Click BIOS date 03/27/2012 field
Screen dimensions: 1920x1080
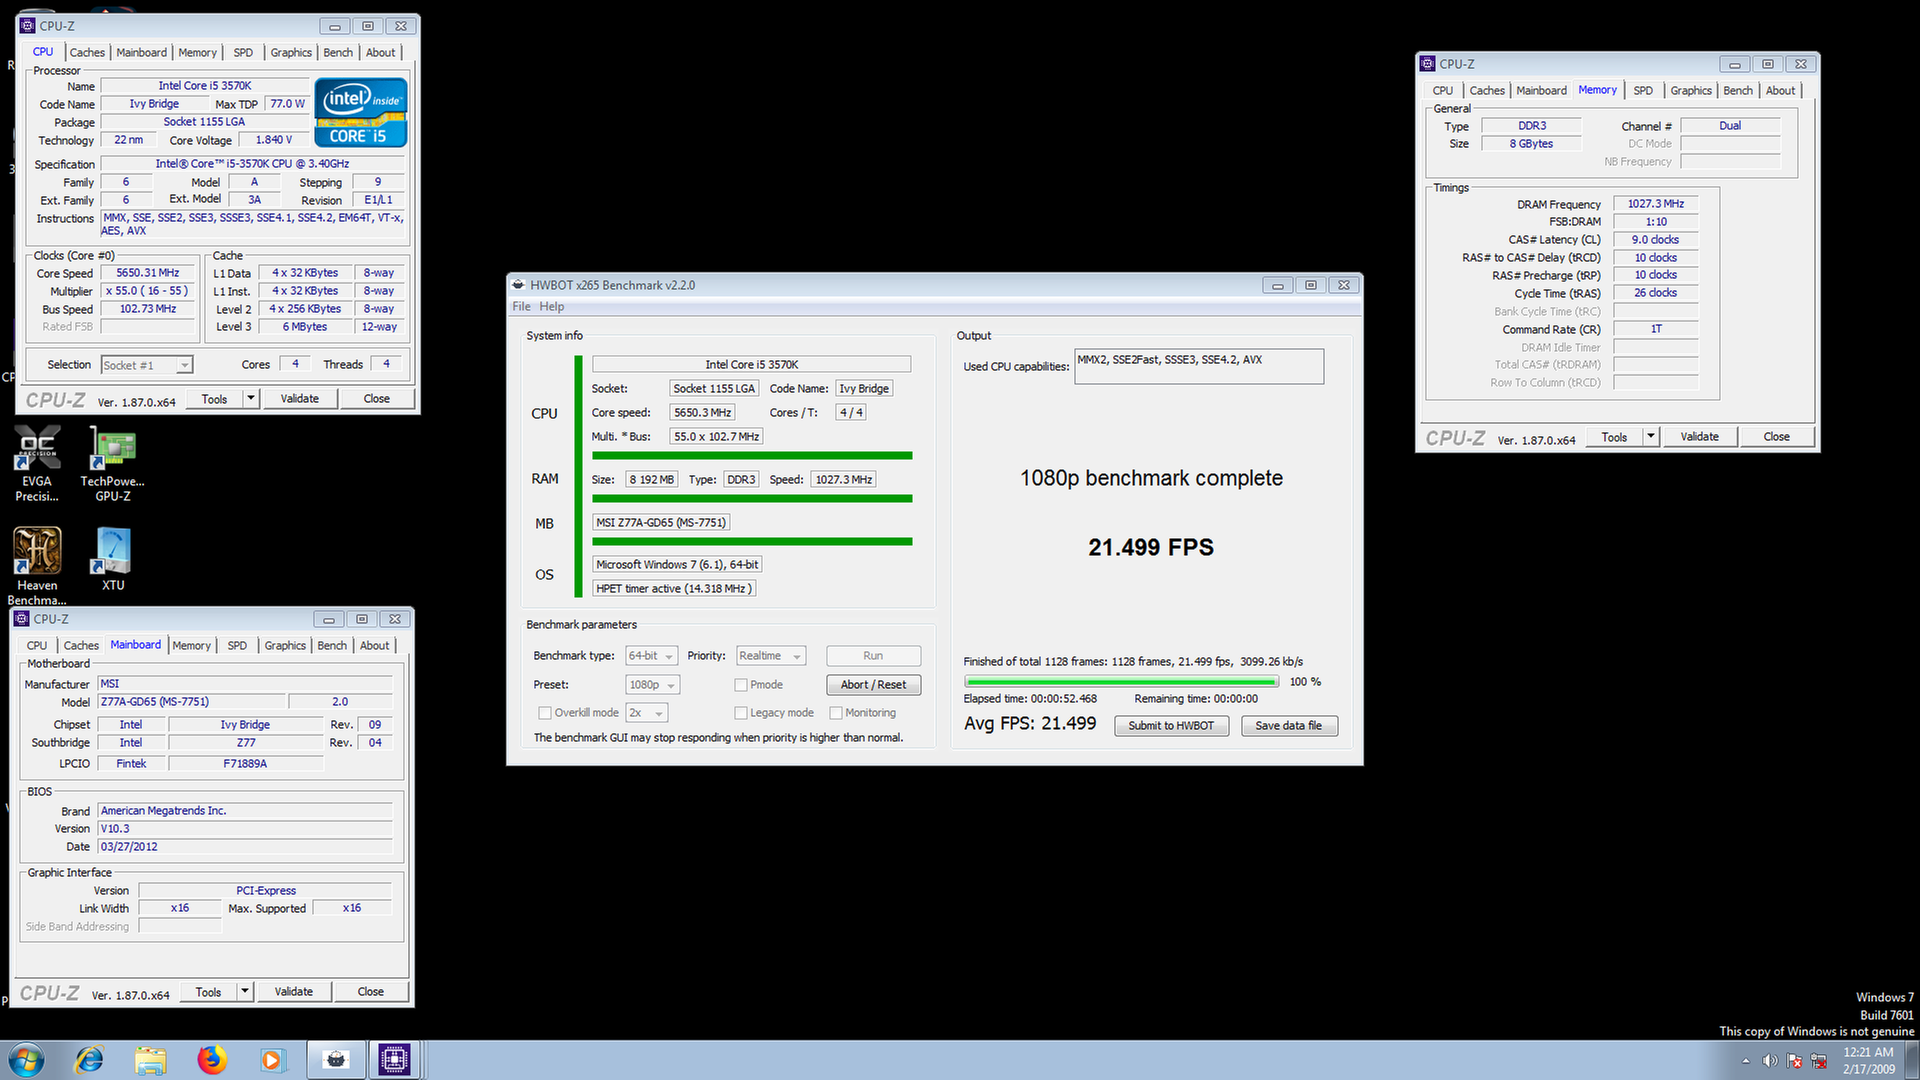click(x=245, y=847)
